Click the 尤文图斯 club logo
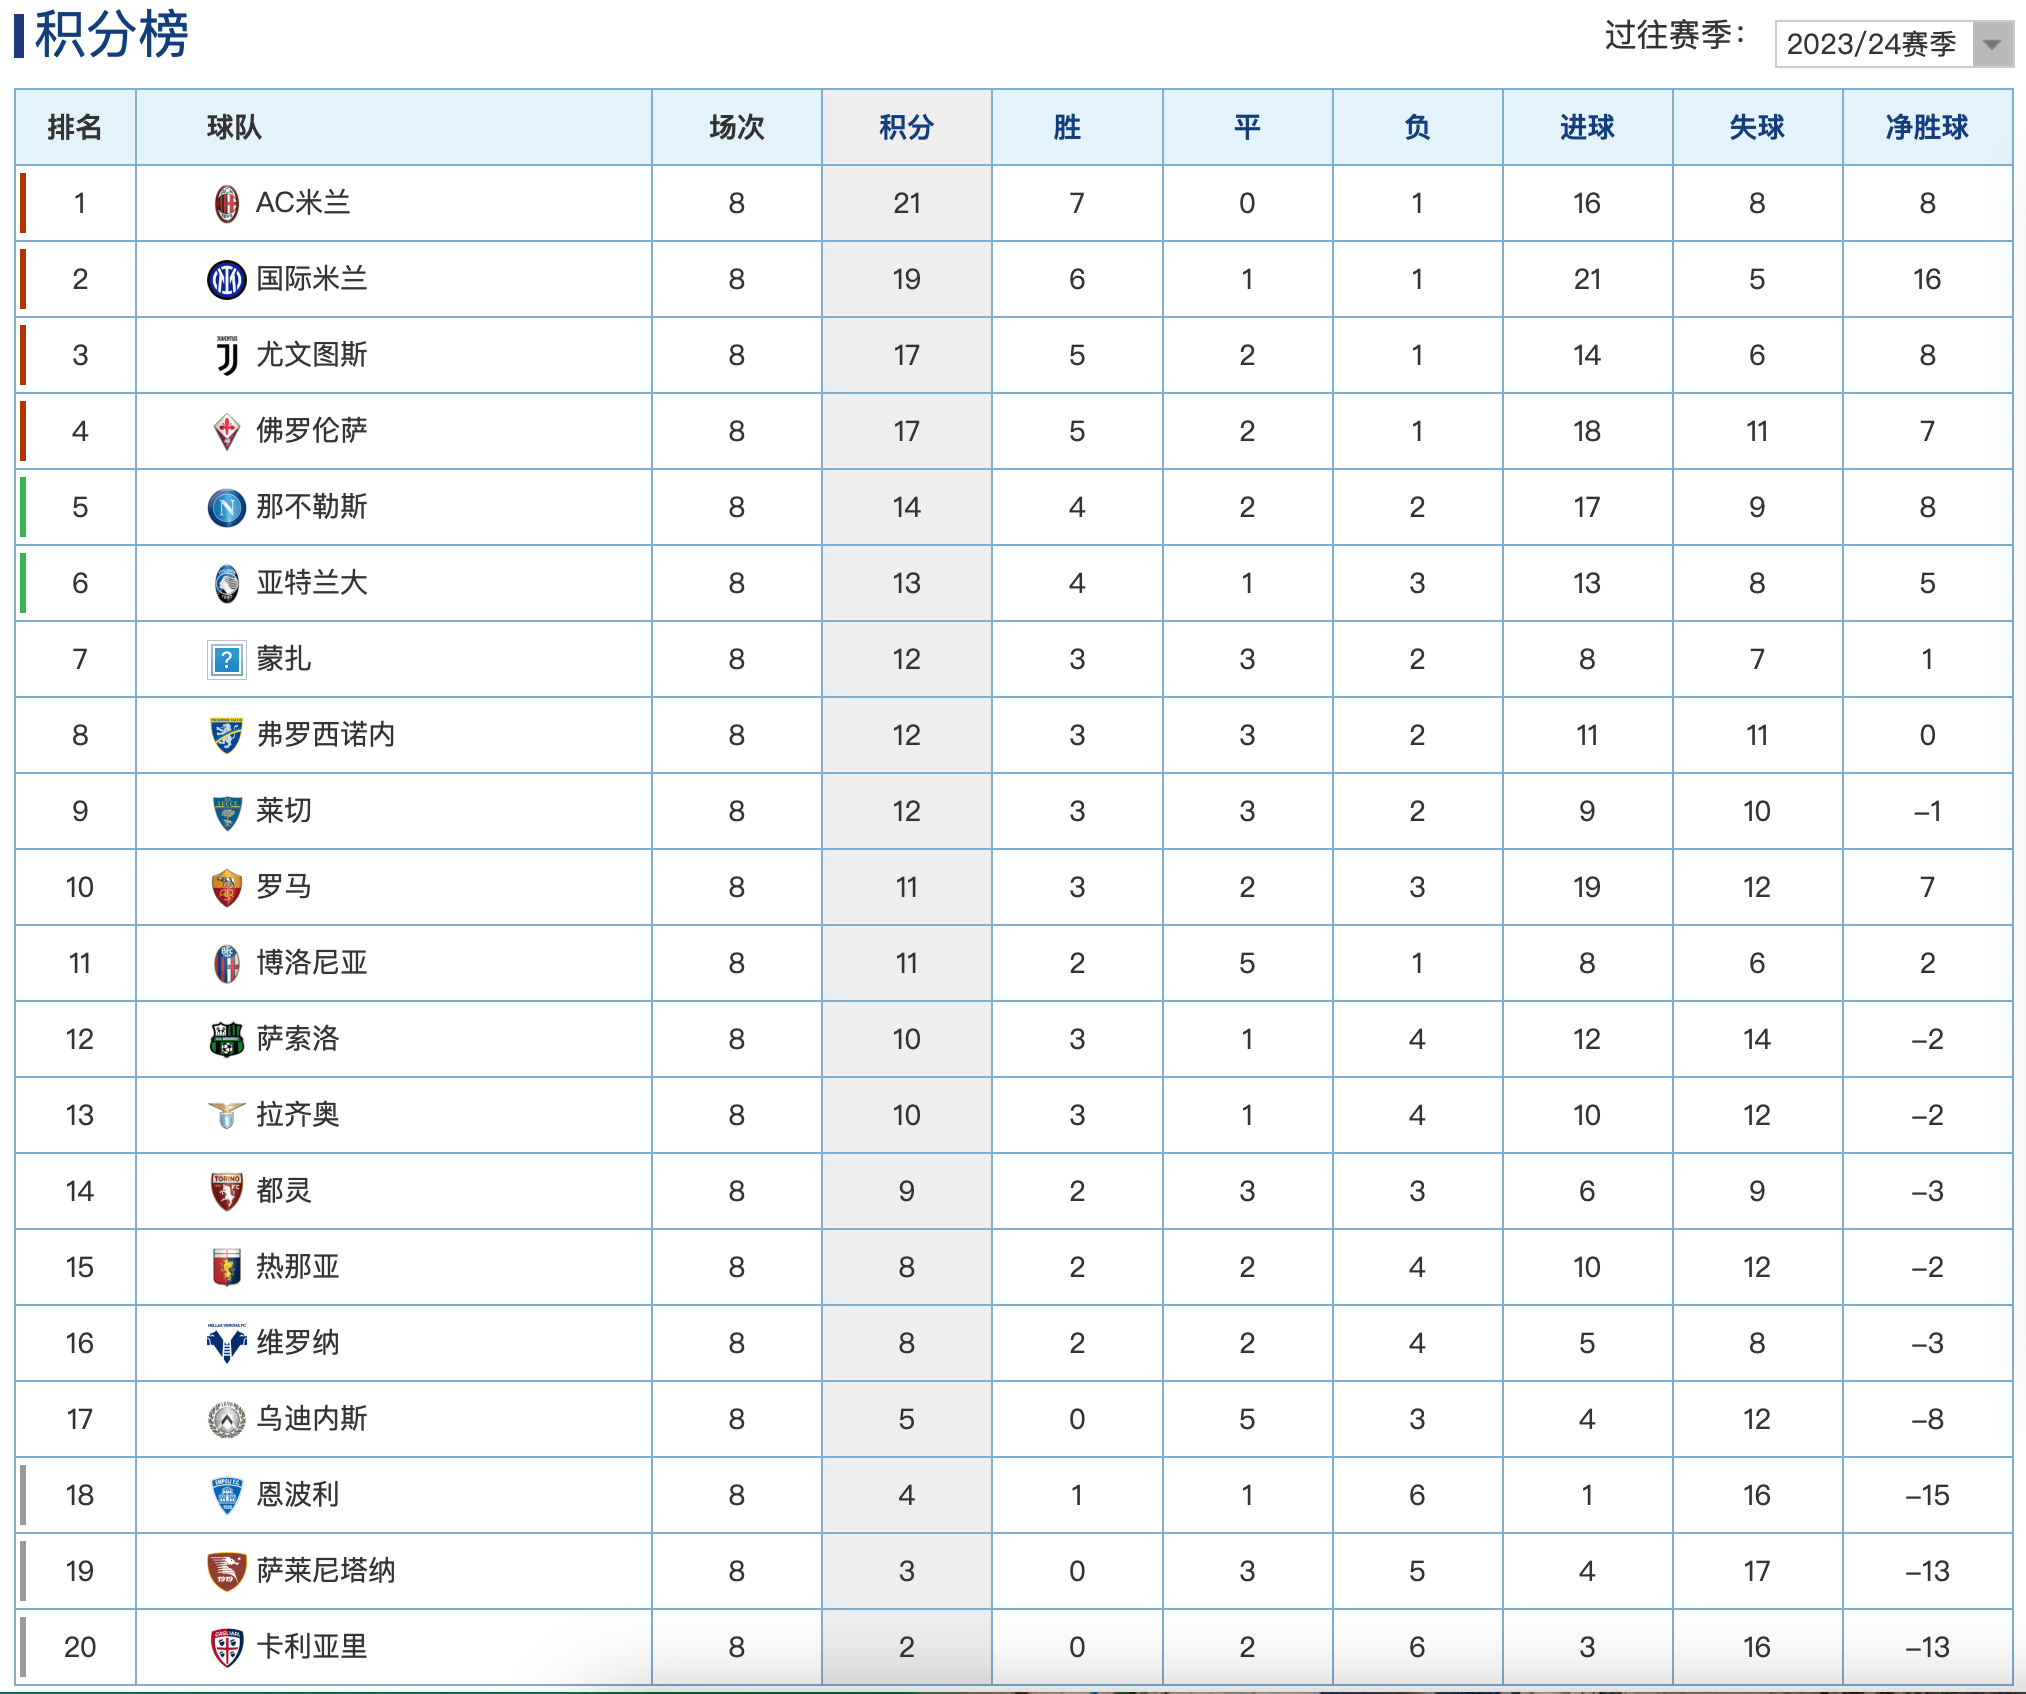This screenshot has width=2026, height=1694. point(227,355)
